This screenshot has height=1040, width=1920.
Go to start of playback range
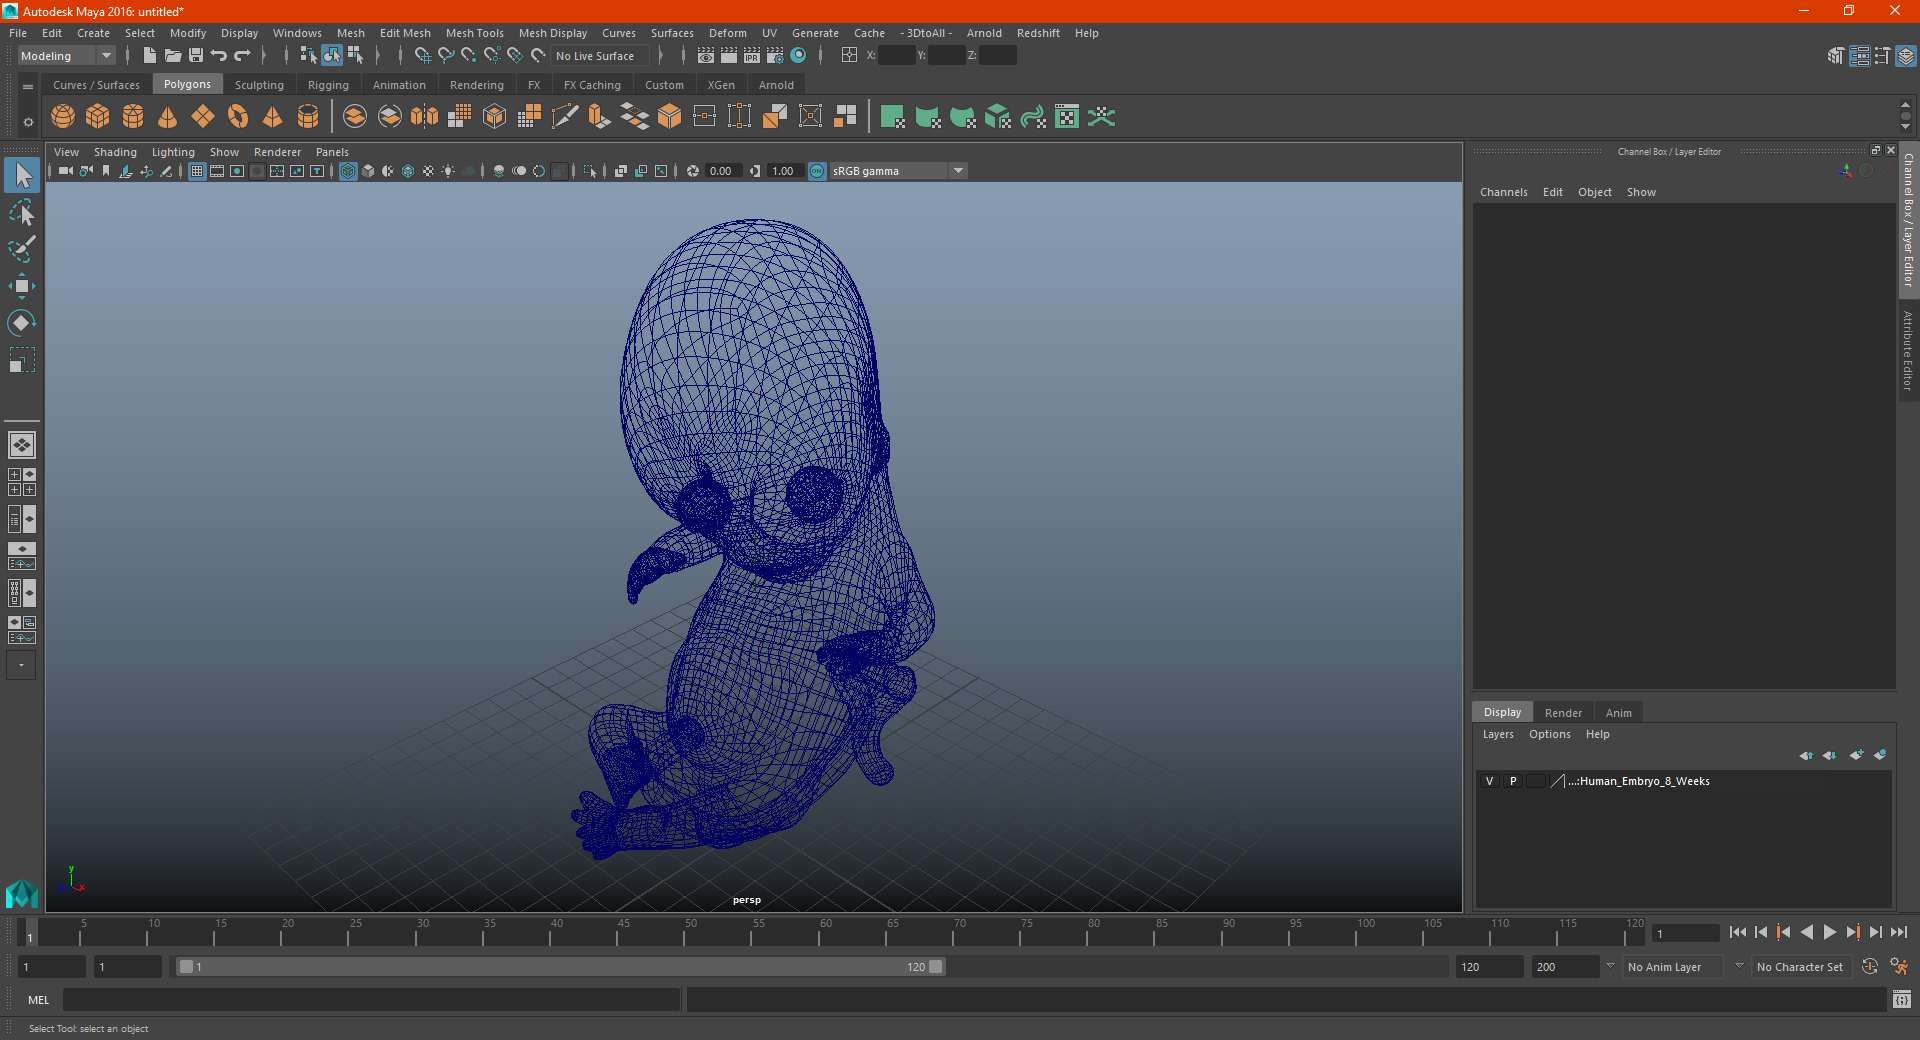1737,932
